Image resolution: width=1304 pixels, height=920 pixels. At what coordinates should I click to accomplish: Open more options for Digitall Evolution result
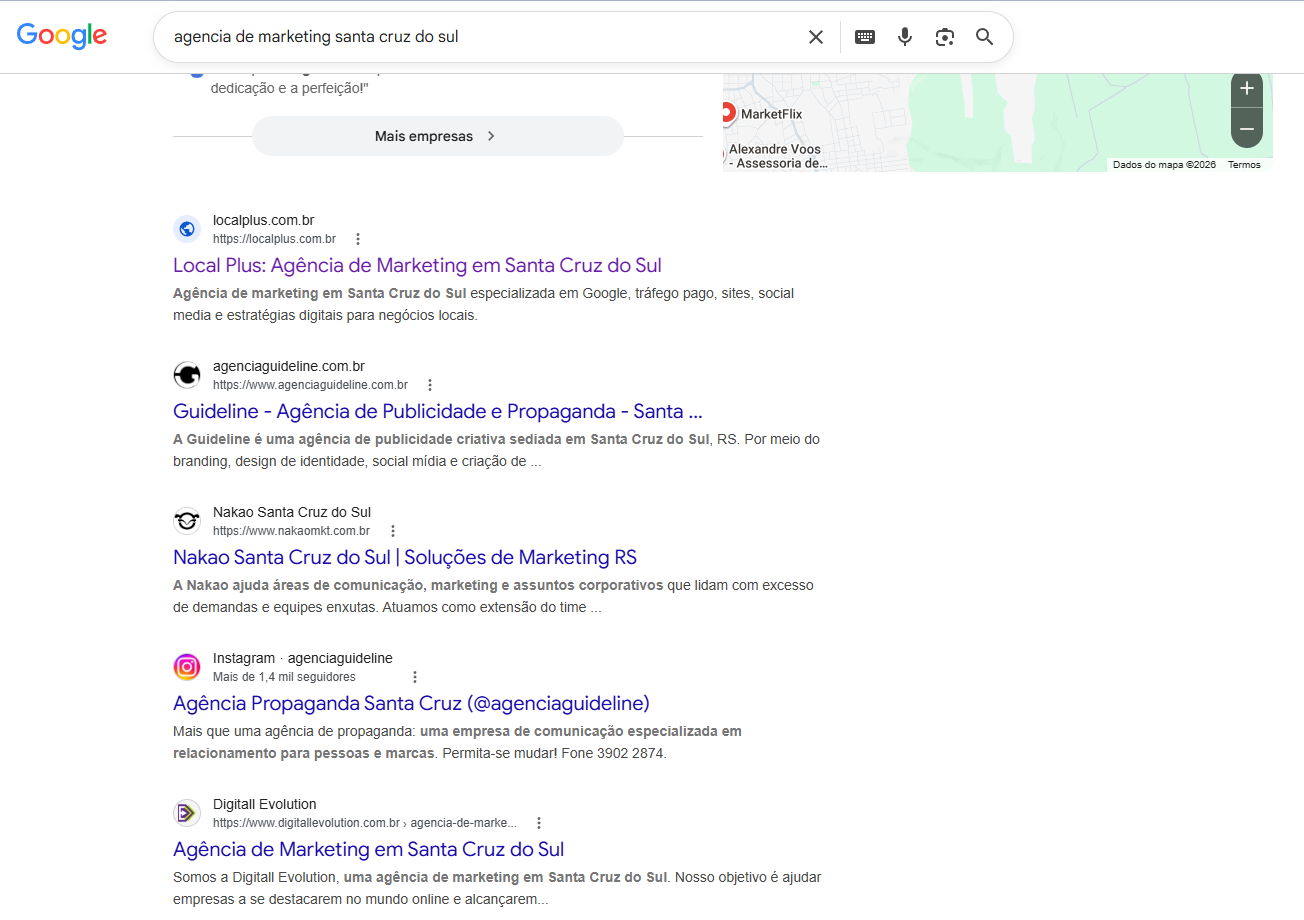[x=539, y=823]
